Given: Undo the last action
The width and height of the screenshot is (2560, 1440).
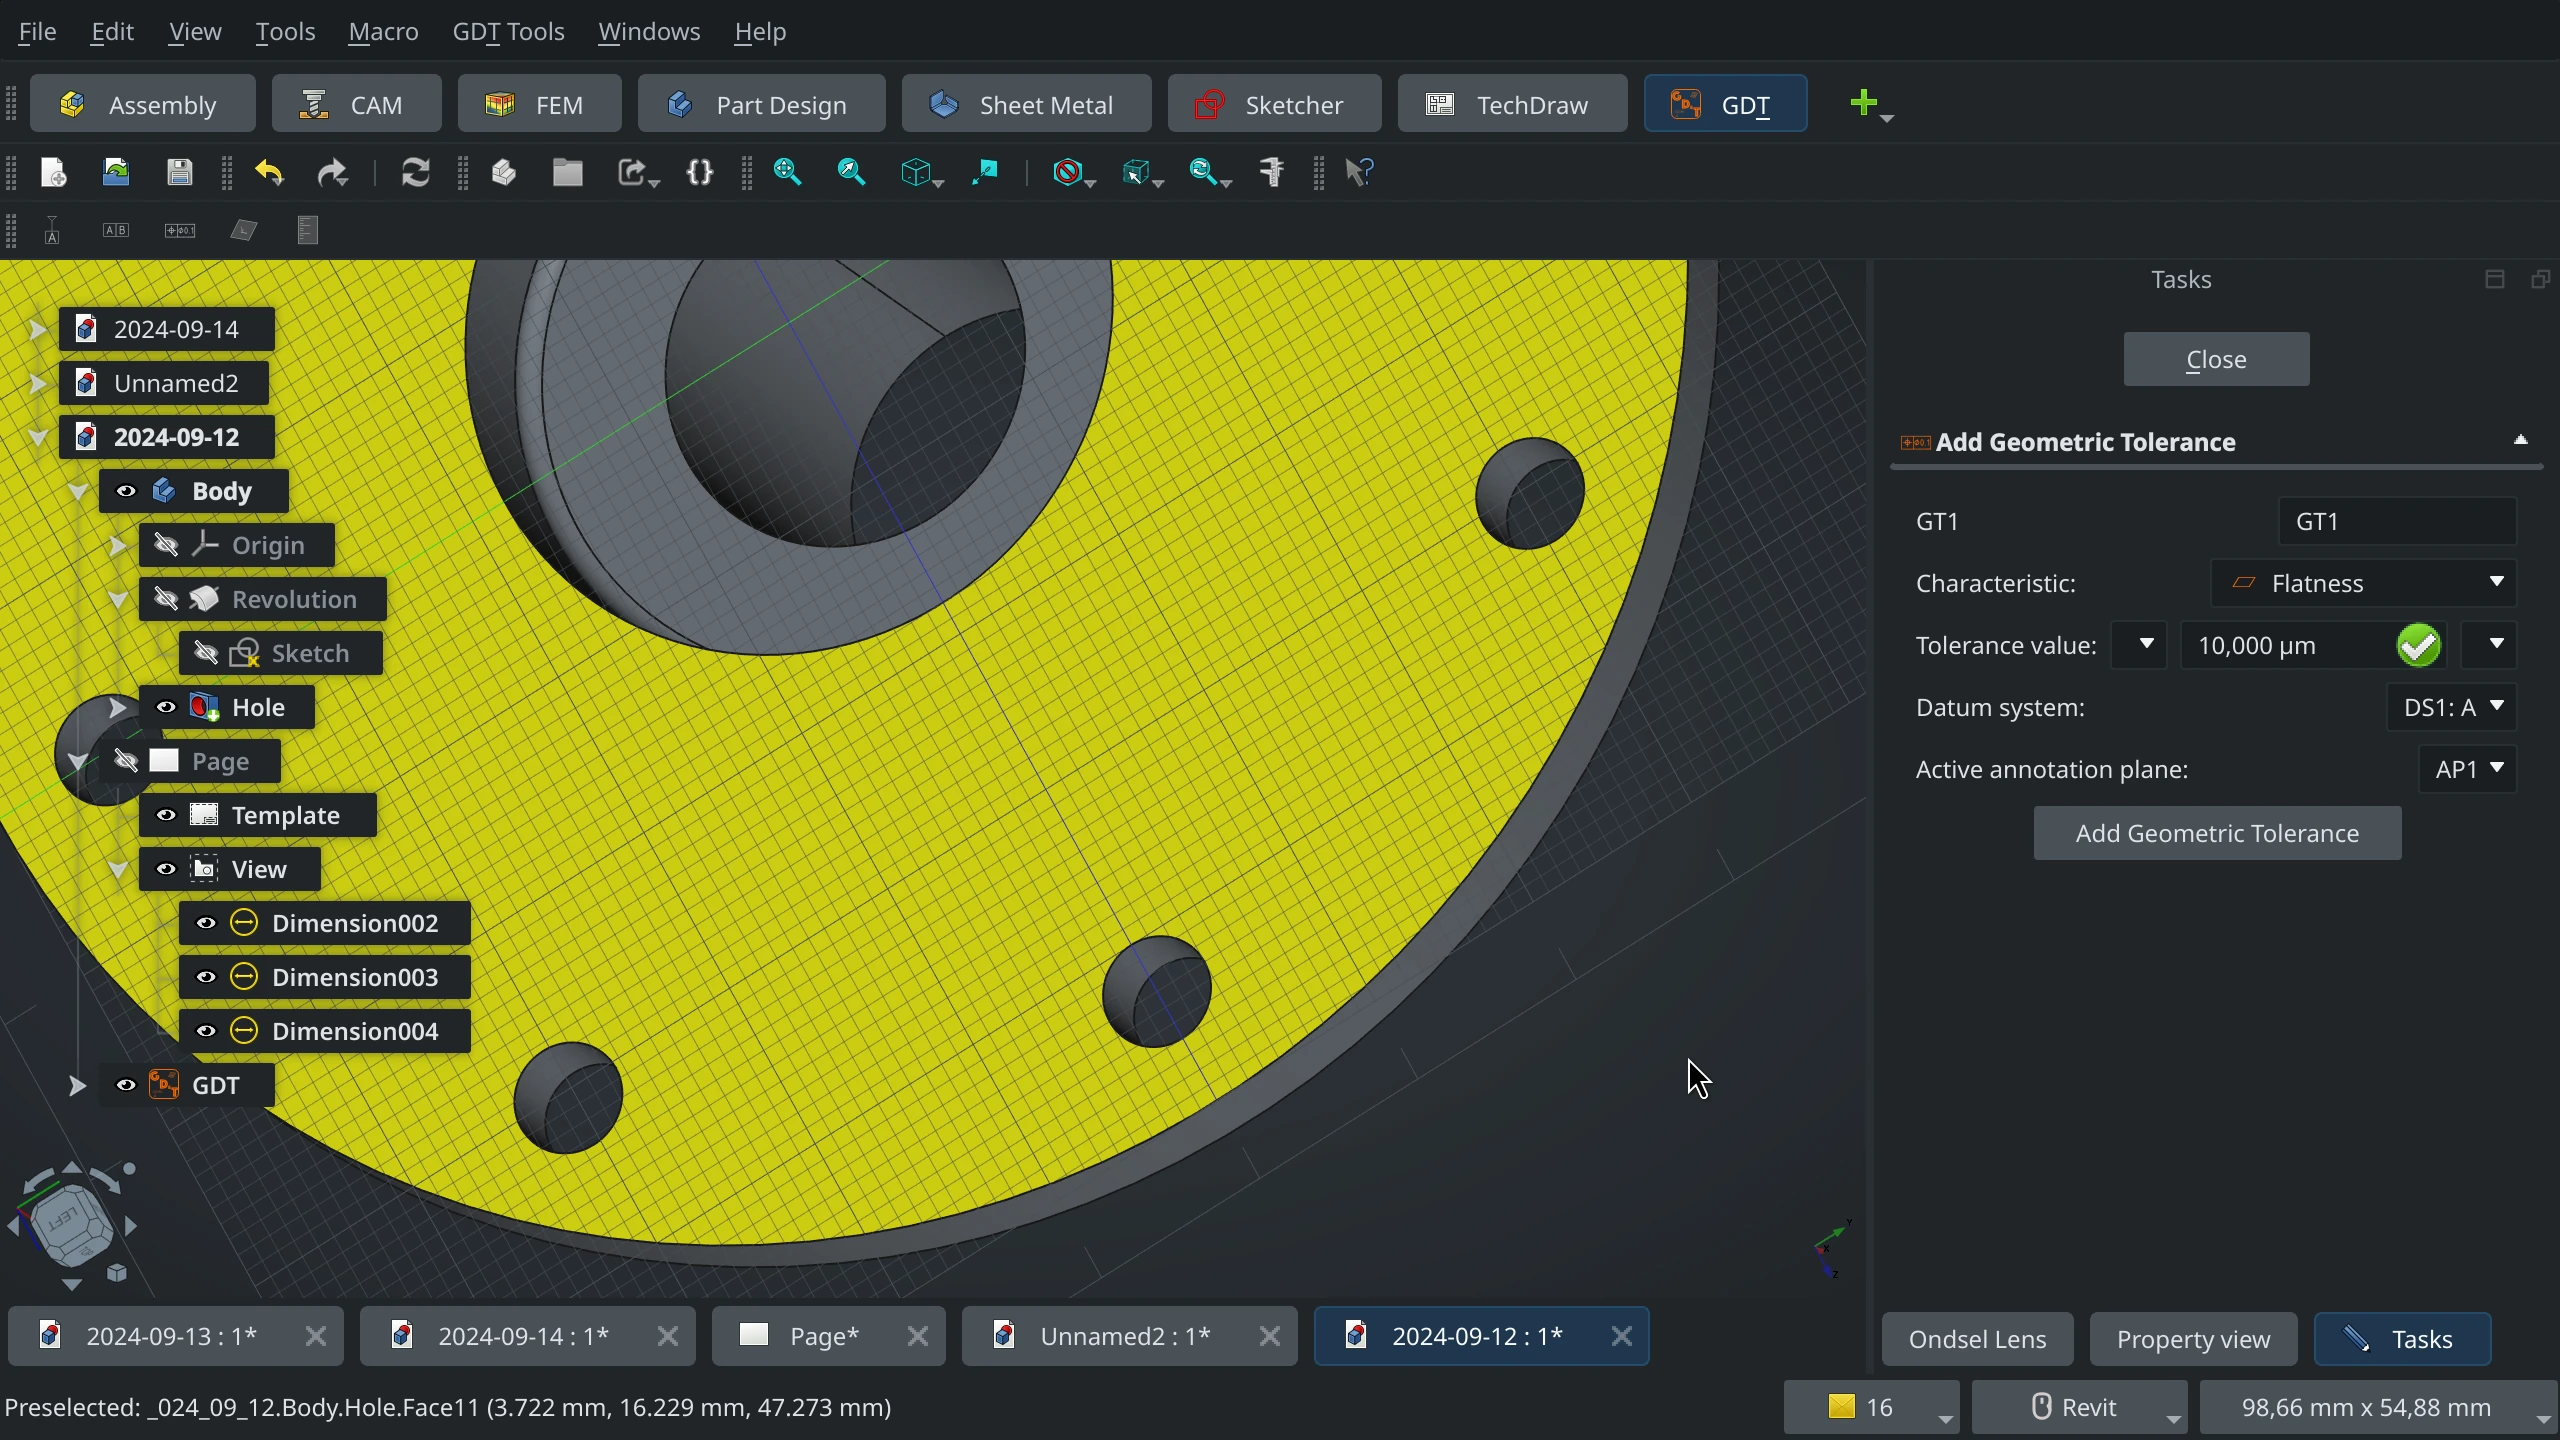Looking at the screenshot, I should click(269, 172).
